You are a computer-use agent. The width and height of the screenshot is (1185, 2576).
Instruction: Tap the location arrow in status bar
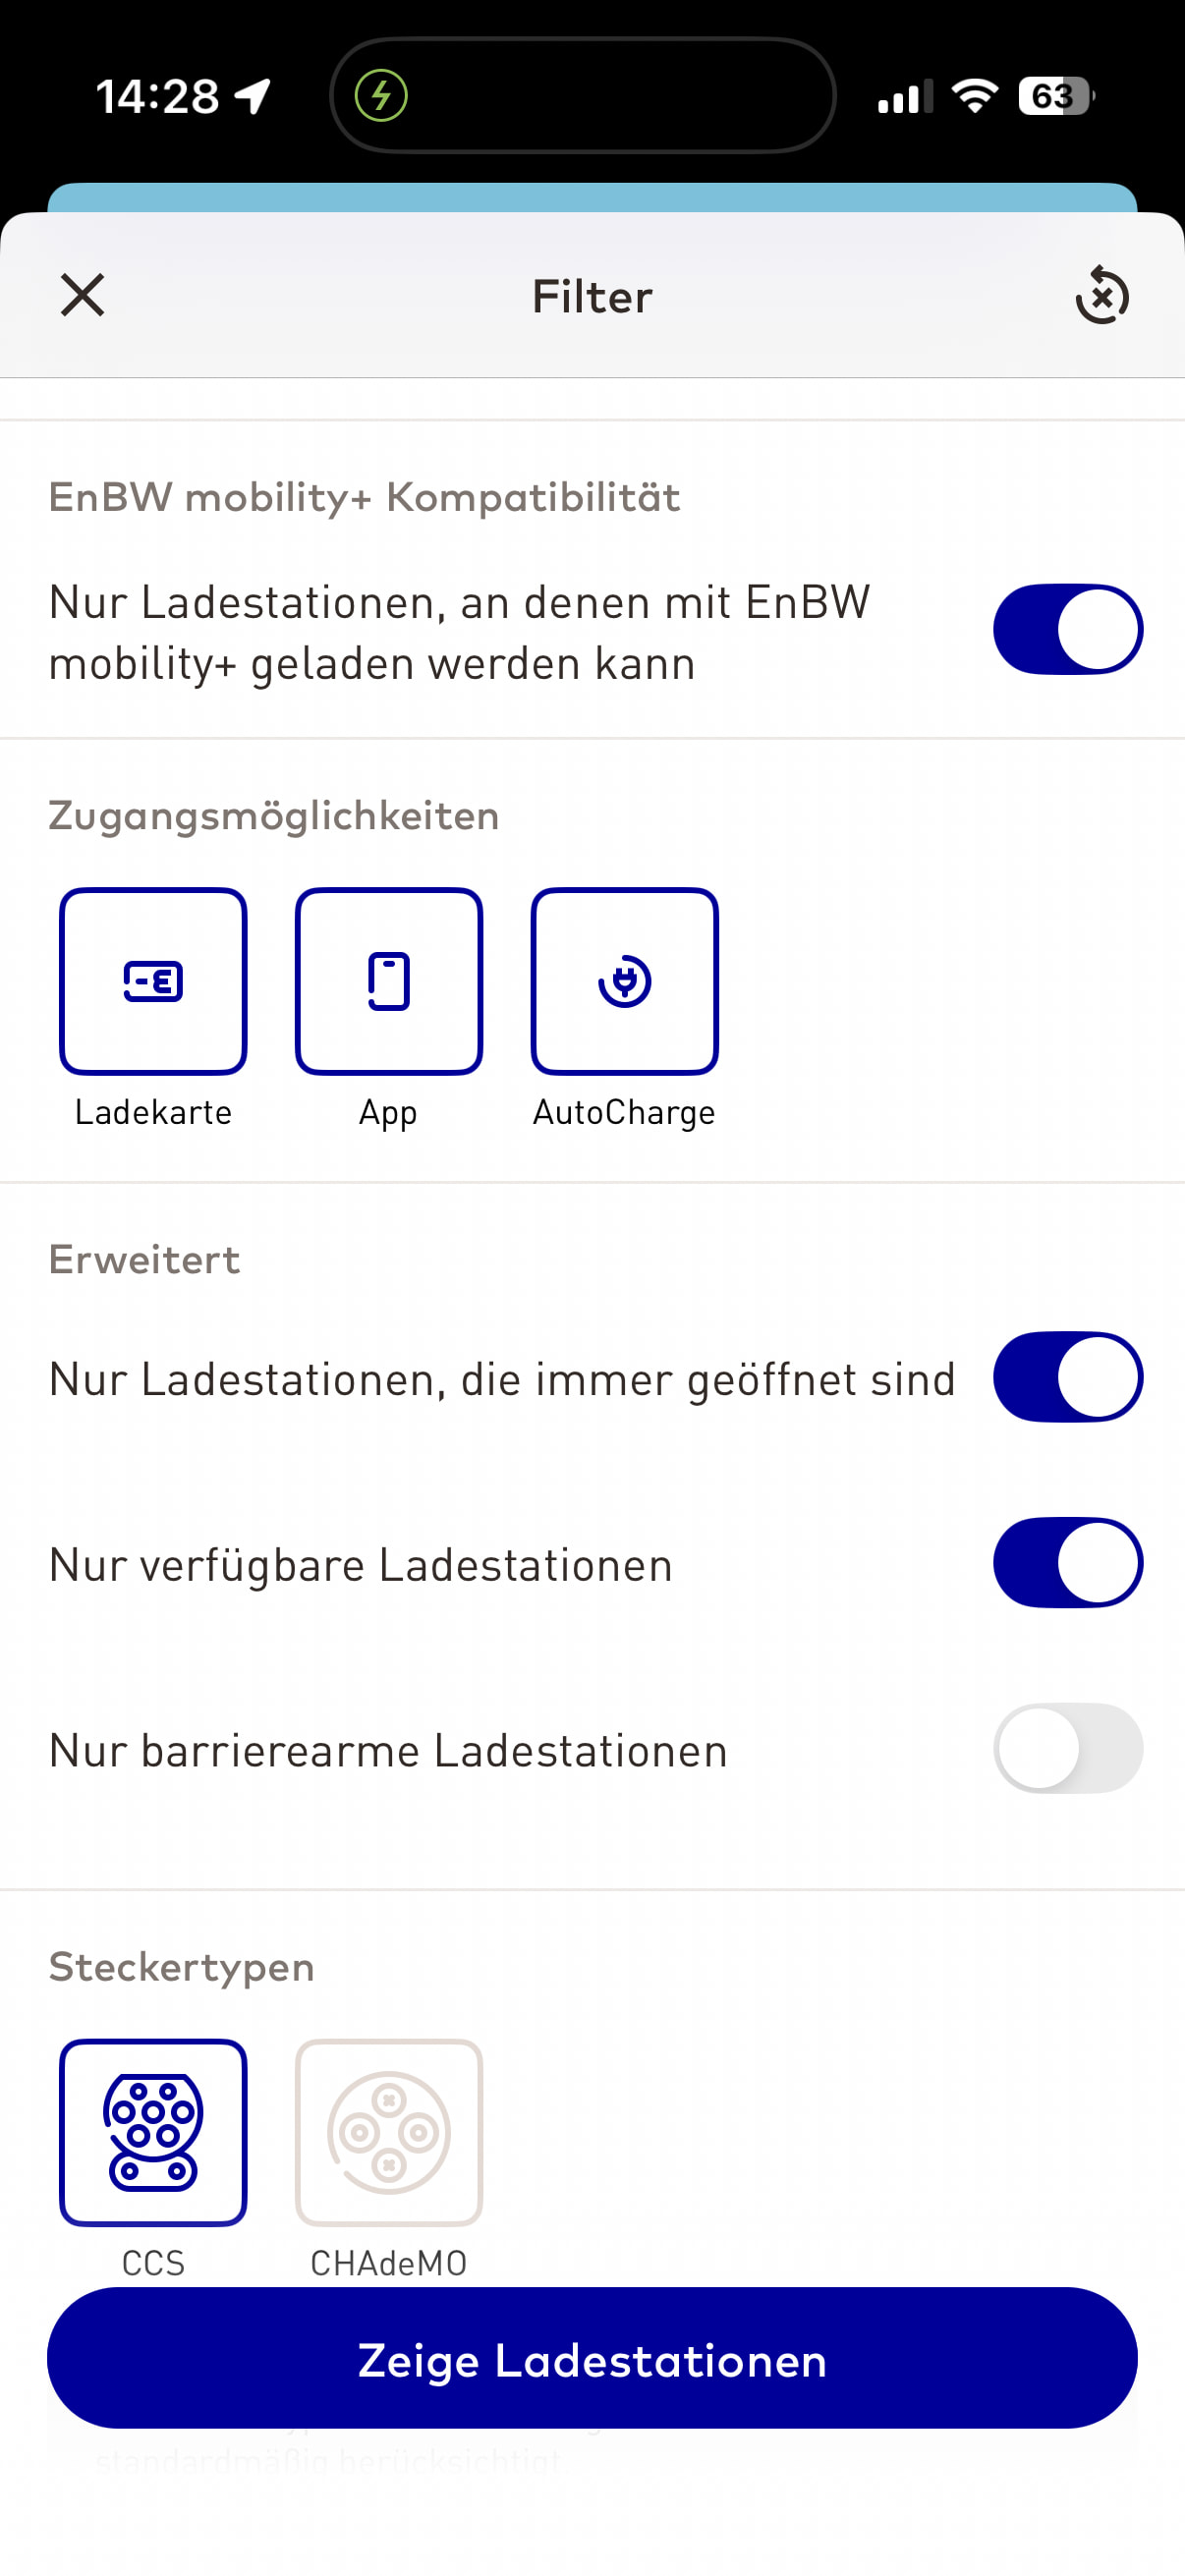click(x=253, y=97)
